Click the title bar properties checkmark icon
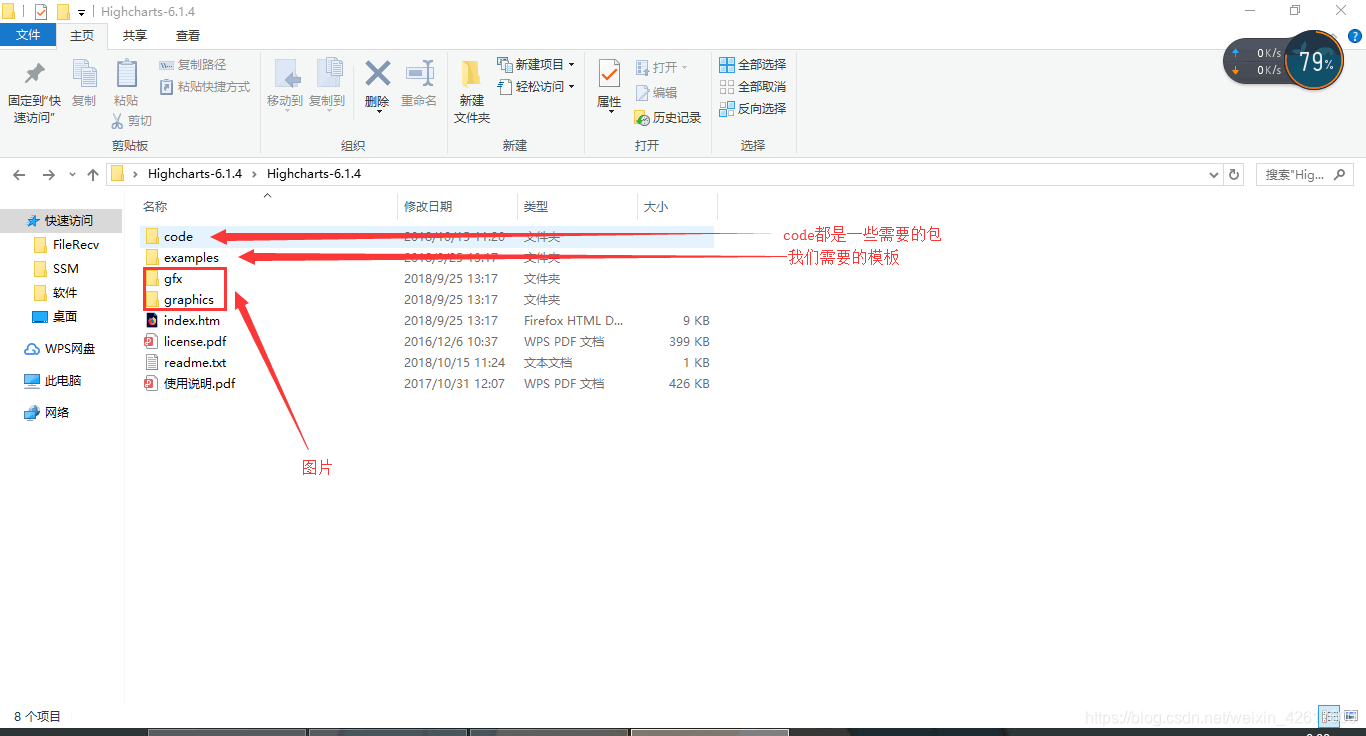This screenshot has height=736, width=1366. [41, 12]
